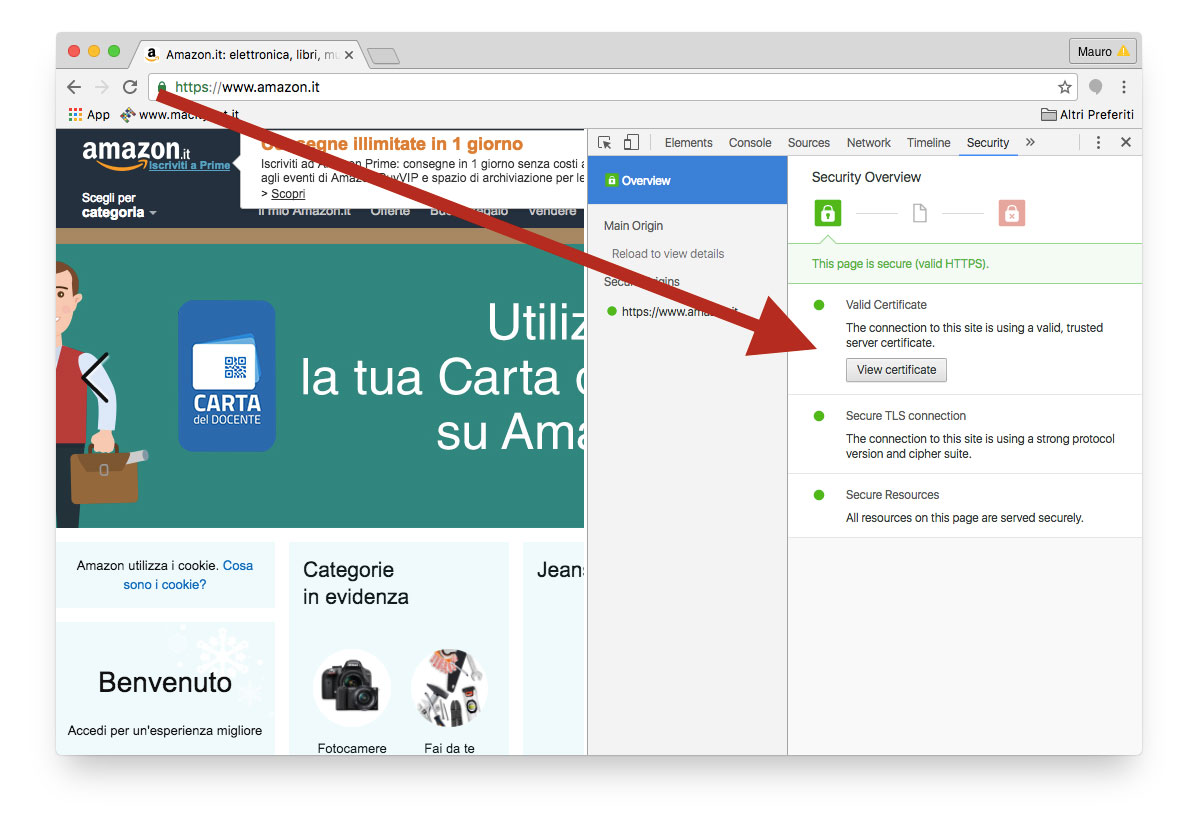Screen dimensions: 1198x835
Task: Click the previous-slide arrow on the banner
Action: pos(96,377)
